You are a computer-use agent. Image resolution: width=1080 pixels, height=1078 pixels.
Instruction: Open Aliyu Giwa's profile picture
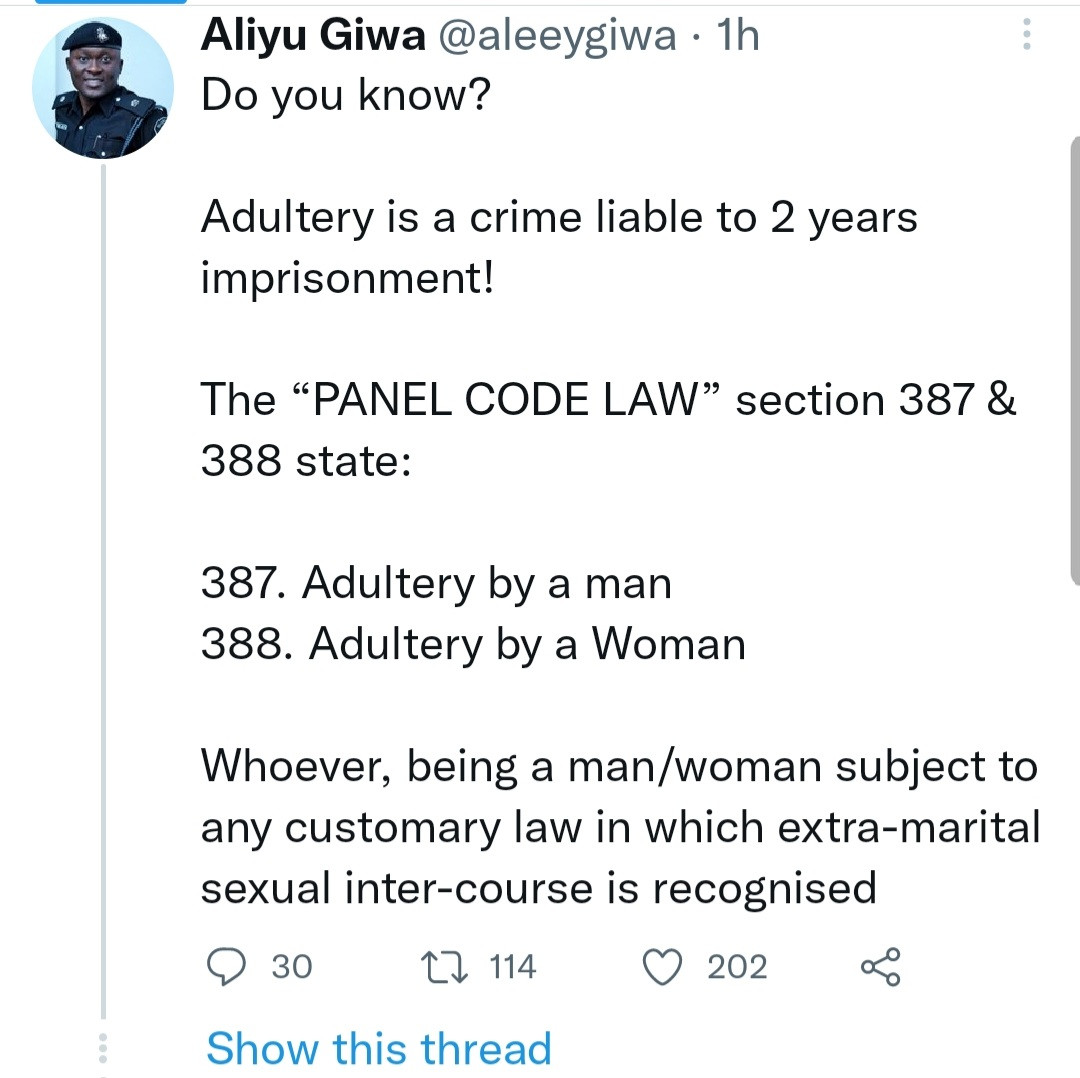(103, 89)
